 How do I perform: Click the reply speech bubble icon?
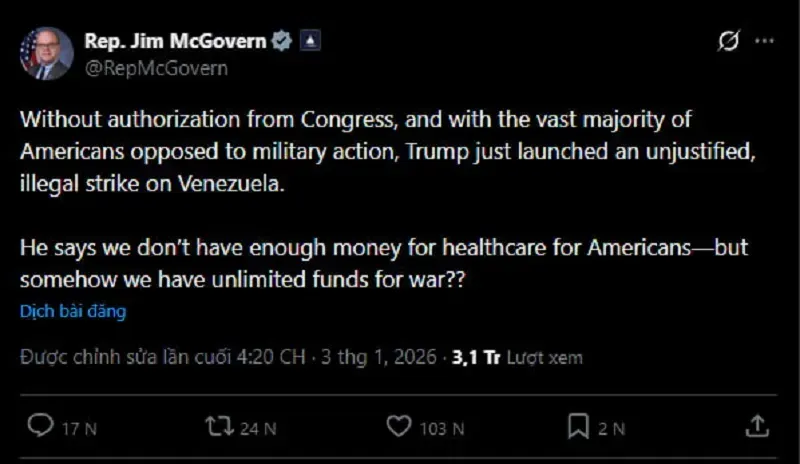coord(39,427)
